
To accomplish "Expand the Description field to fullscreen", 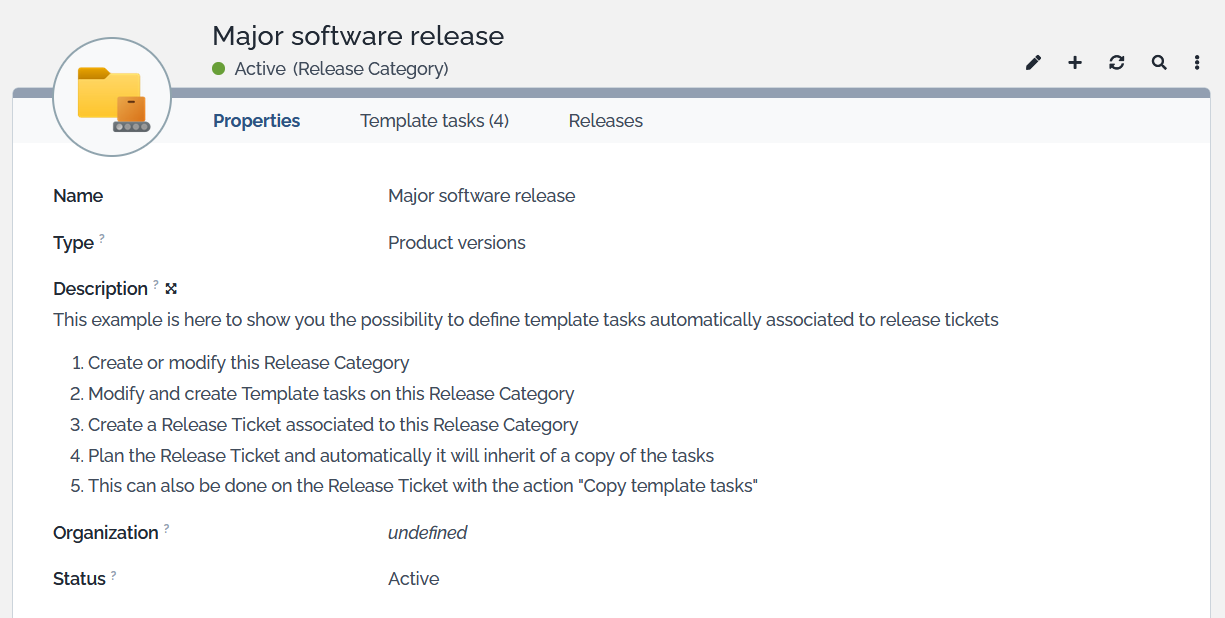I will tap(171, 289).
